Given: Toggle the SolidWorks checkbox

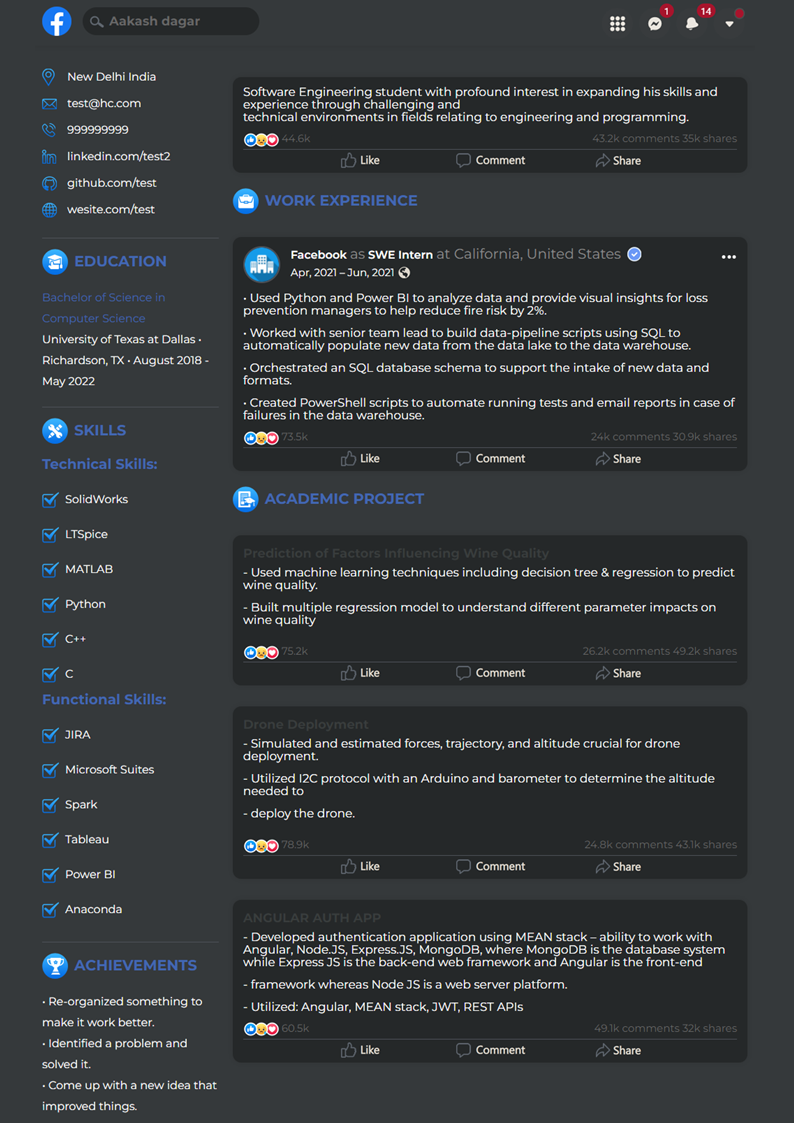Looking at the screenshot, I should tap(50, 499).
